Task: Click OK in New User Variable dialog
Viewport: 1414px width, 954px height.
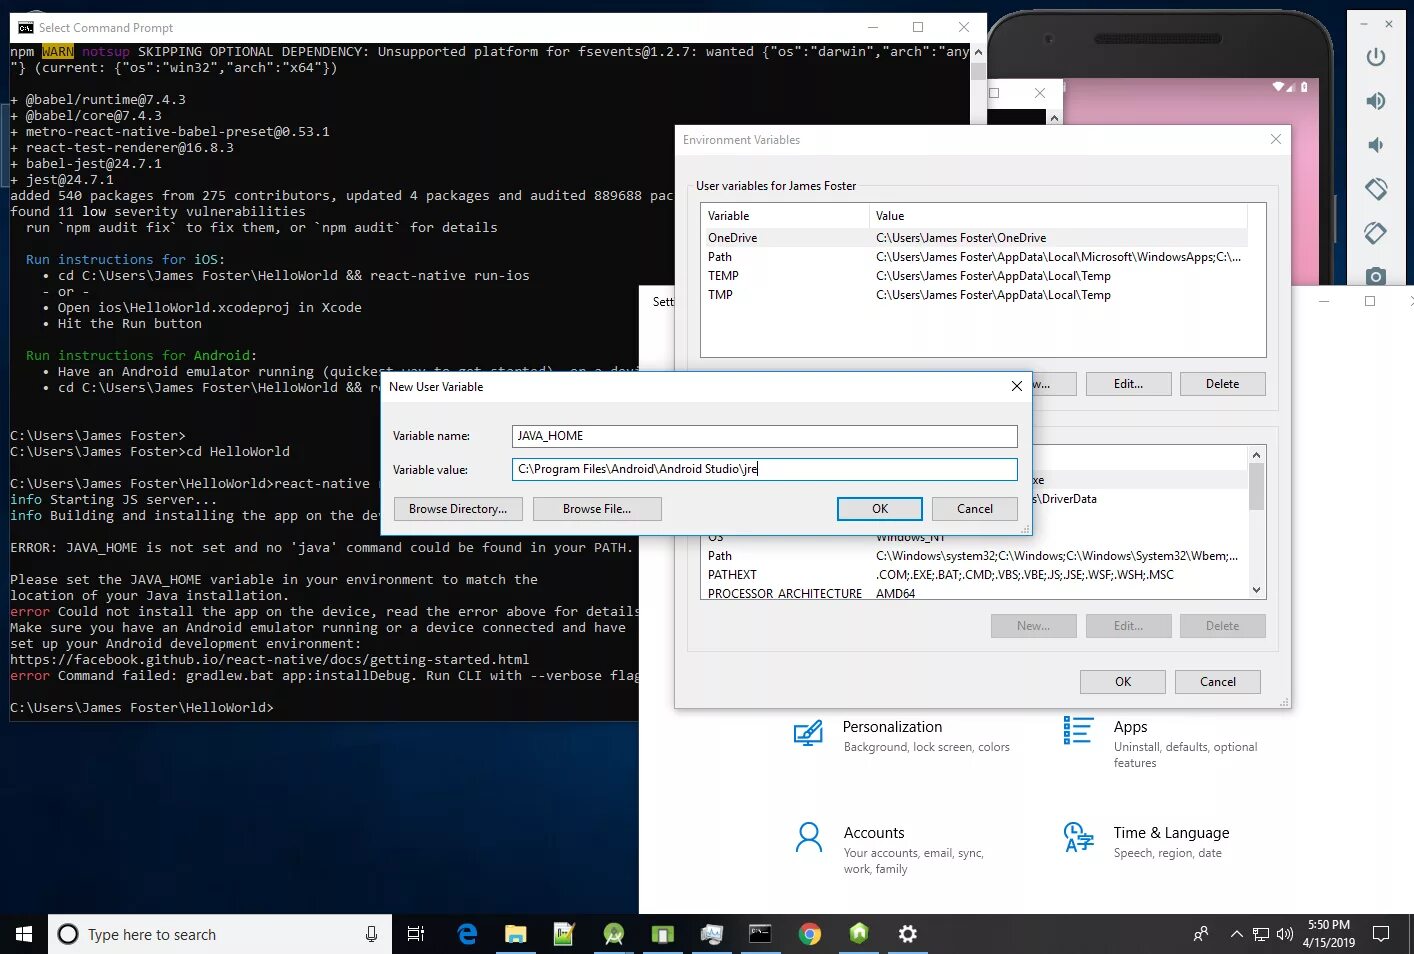Action: tap(880, 509)
